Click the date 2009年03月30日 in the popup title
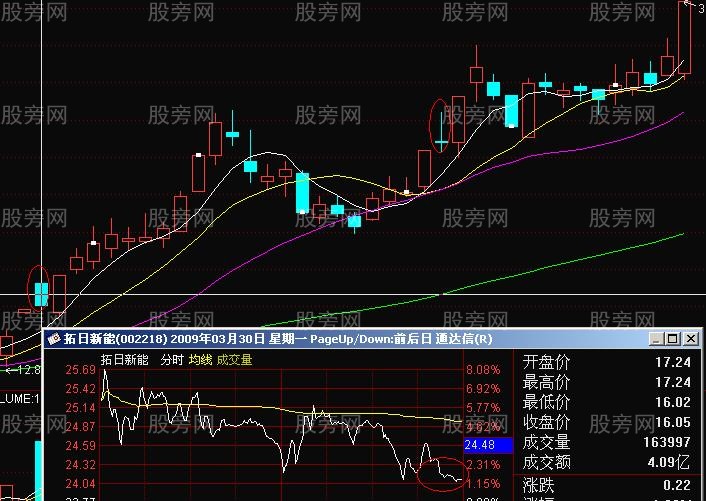 pos(217,339)
